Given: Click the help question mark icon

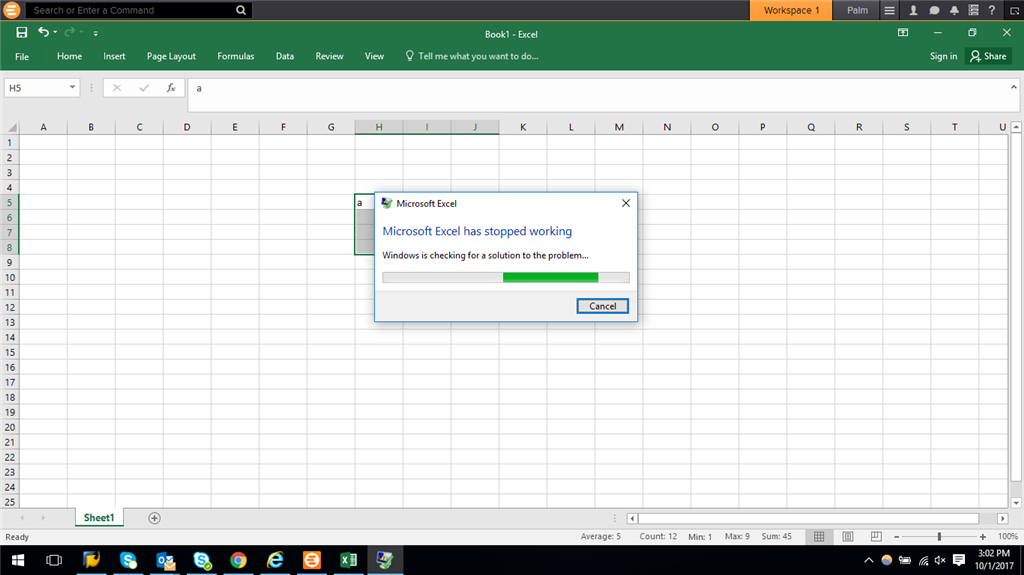Looking at the screenshot, I should pyautogui.click(x=991, y=10).
